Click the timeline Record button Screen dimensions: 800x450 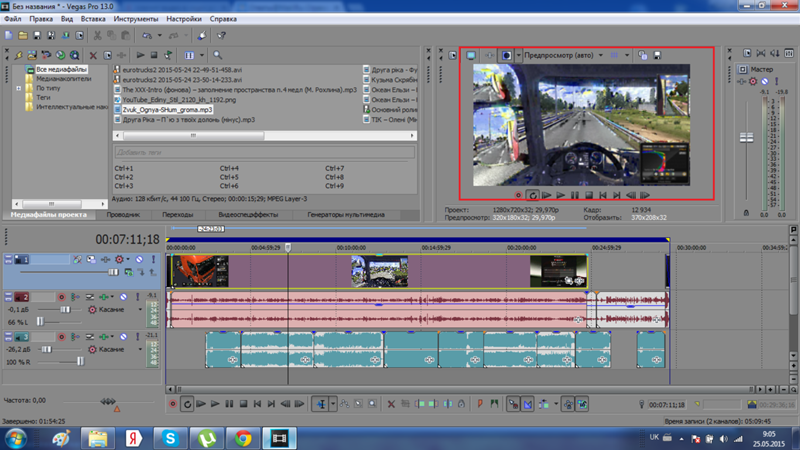173,405
